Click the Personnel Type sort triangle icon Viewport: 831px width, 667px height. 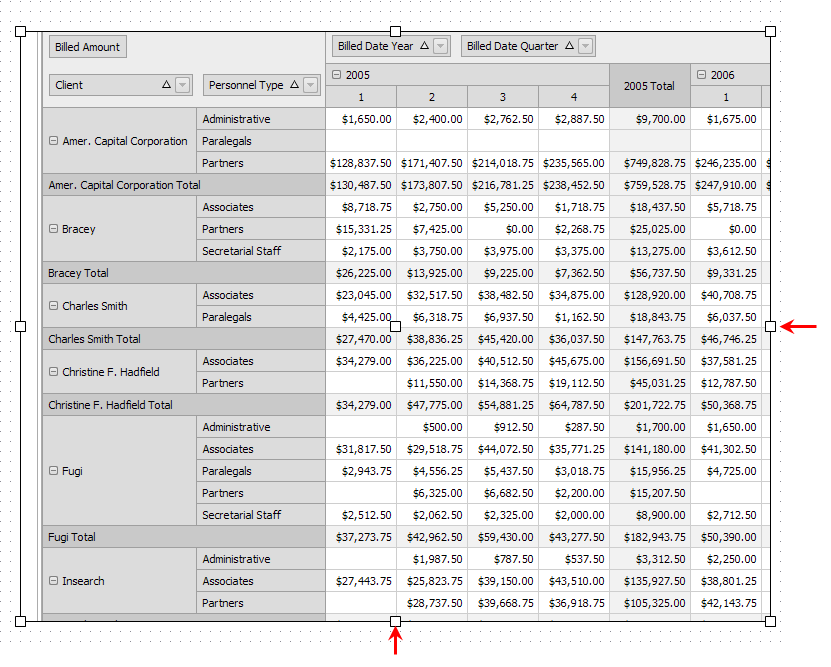(x=295, y=85)
